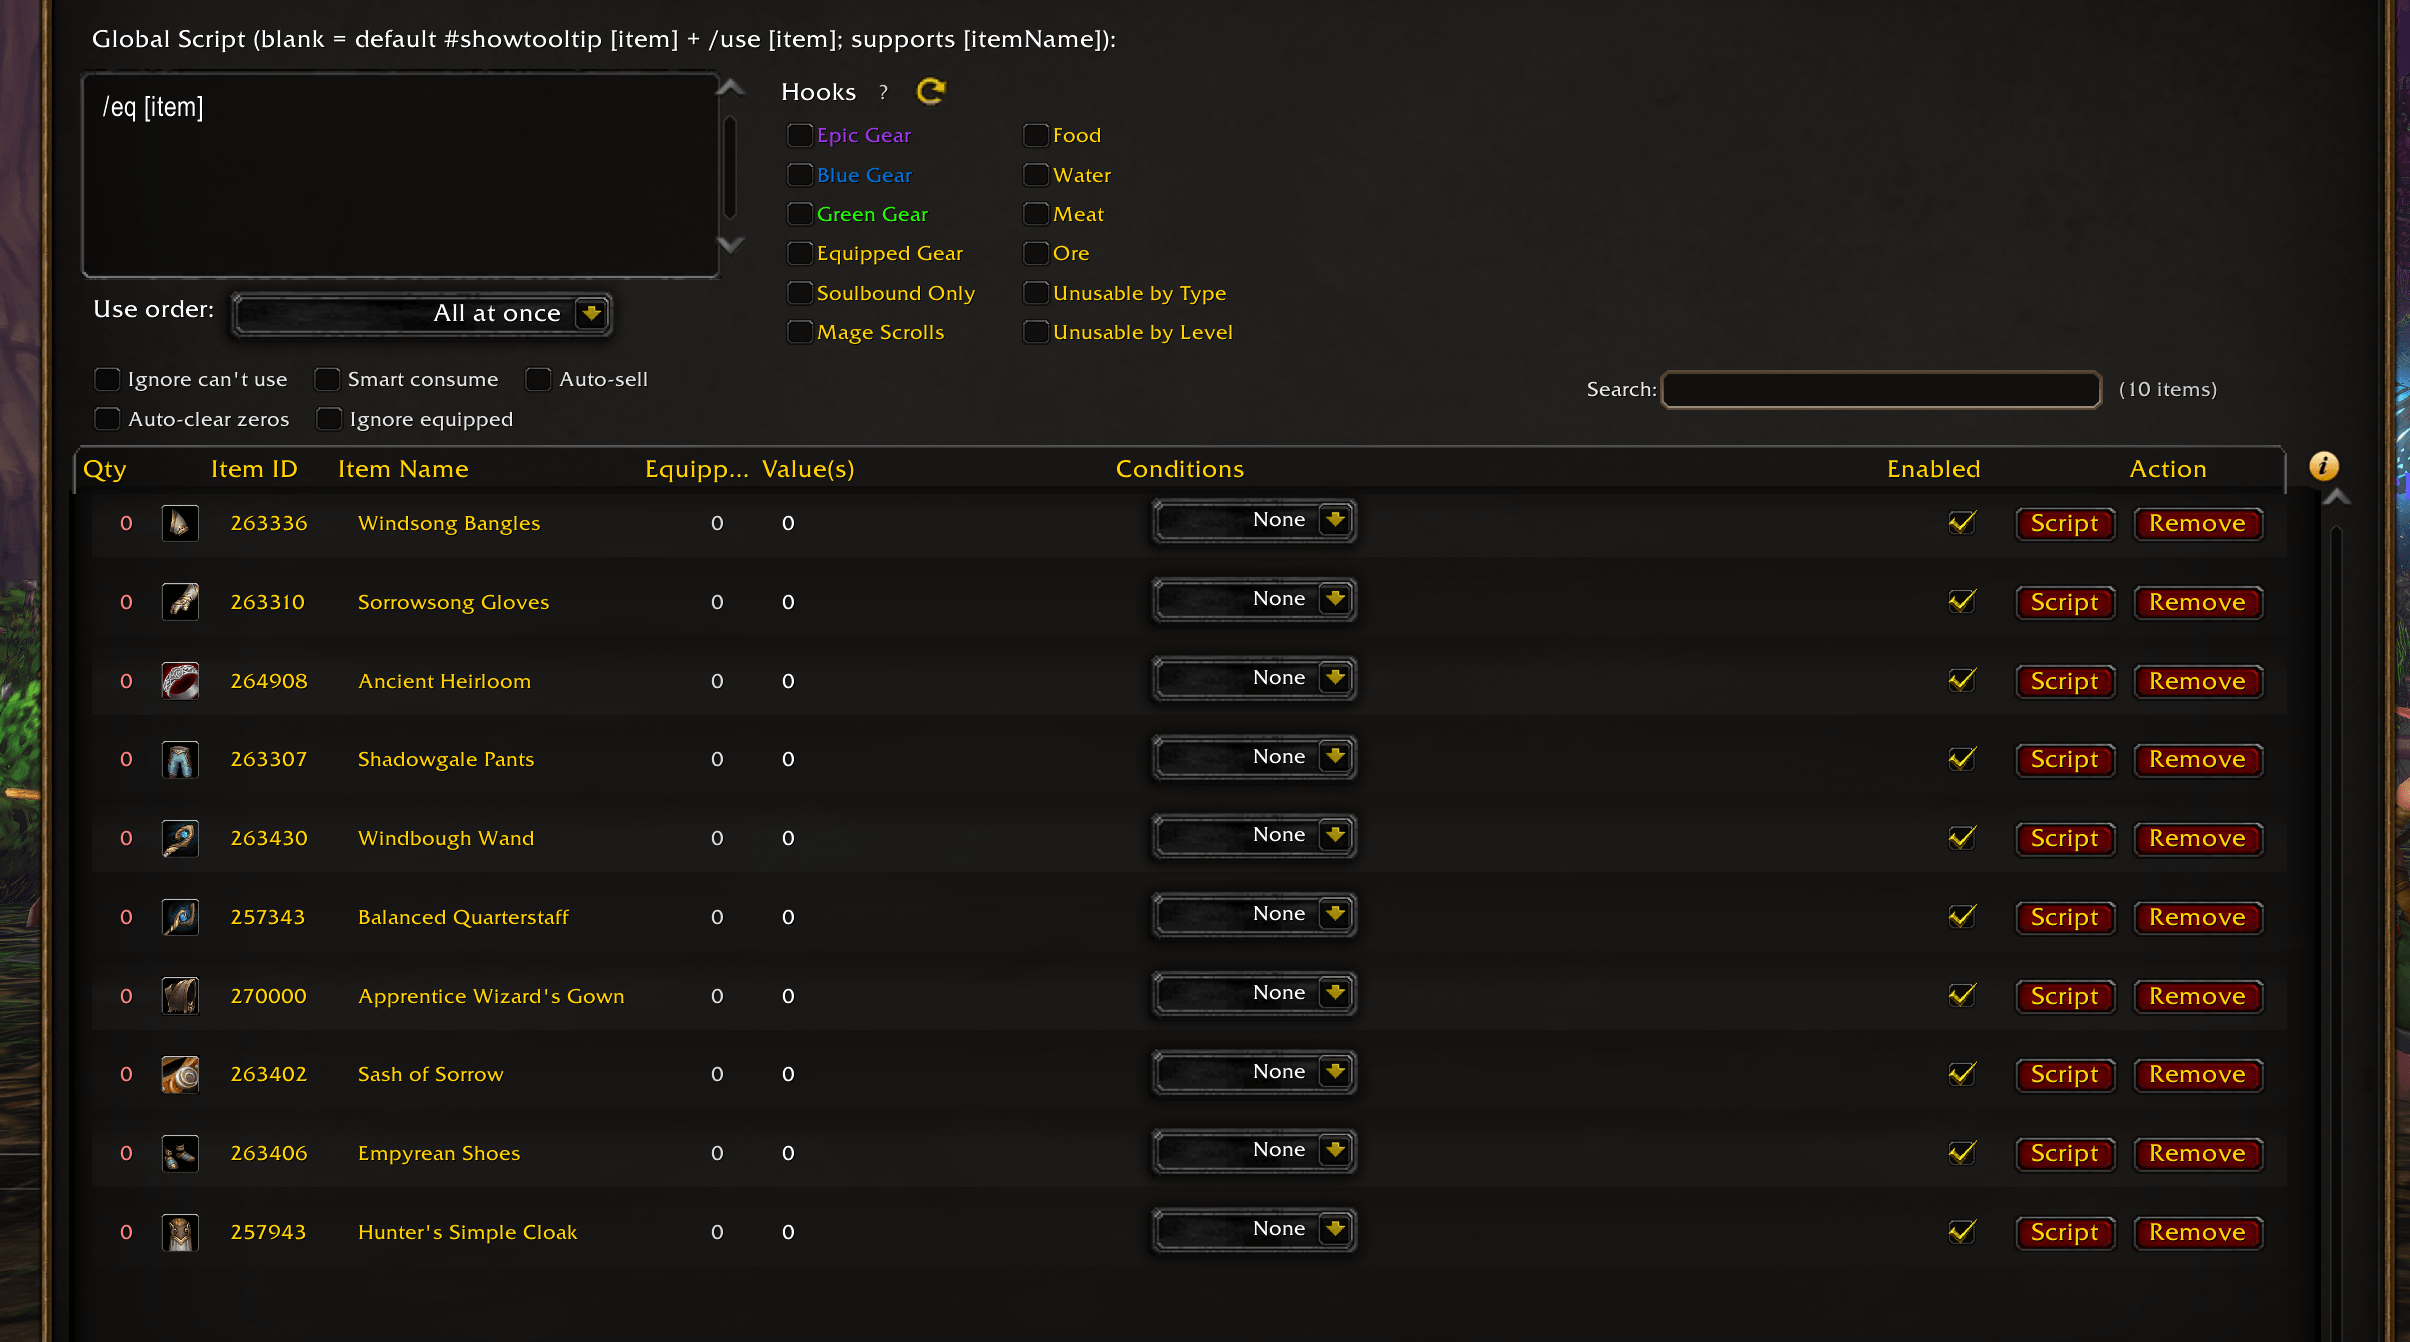The width and height of the screenshot is (2410, 1342).
Task: Open the info icon beside Action column
Action: (x=2323, y=466)
